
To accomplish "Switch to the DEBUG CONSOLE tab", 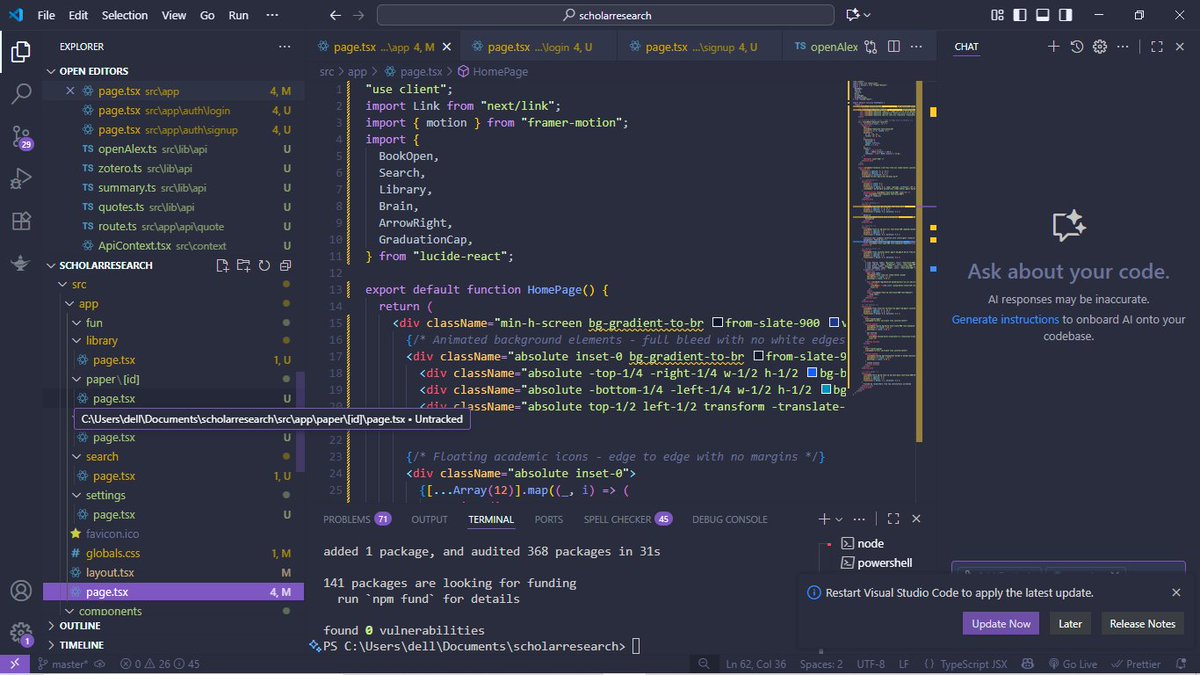I will point(730,519).
